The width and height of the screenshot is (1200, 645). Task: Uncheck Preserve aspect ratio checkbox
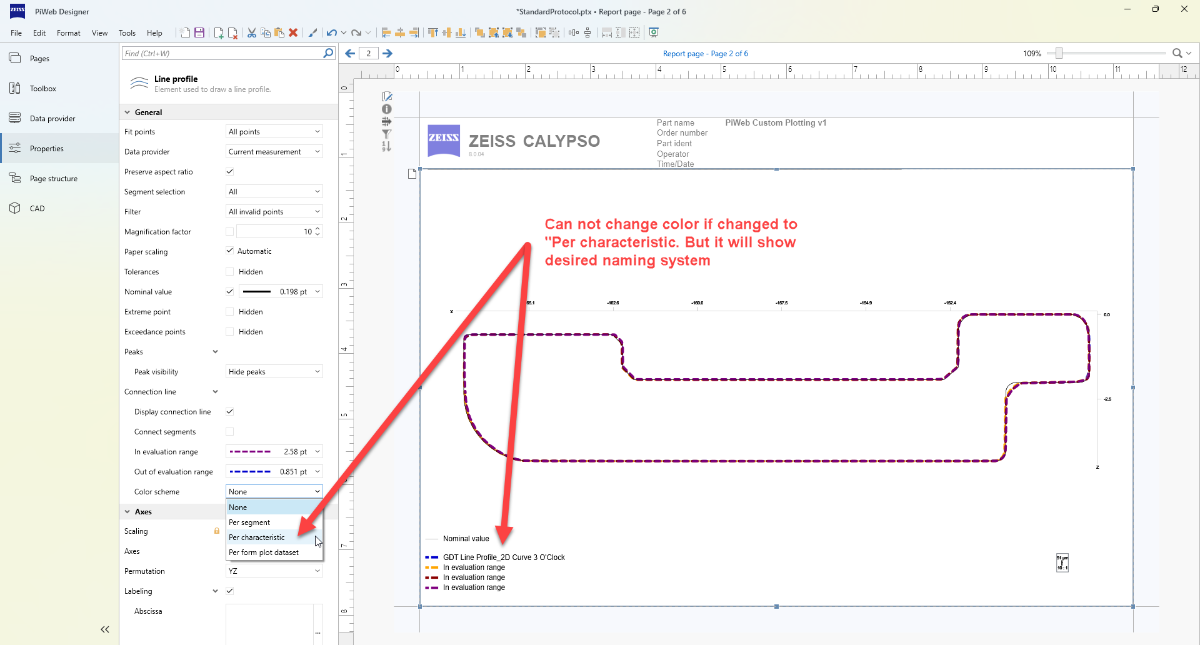230,172
